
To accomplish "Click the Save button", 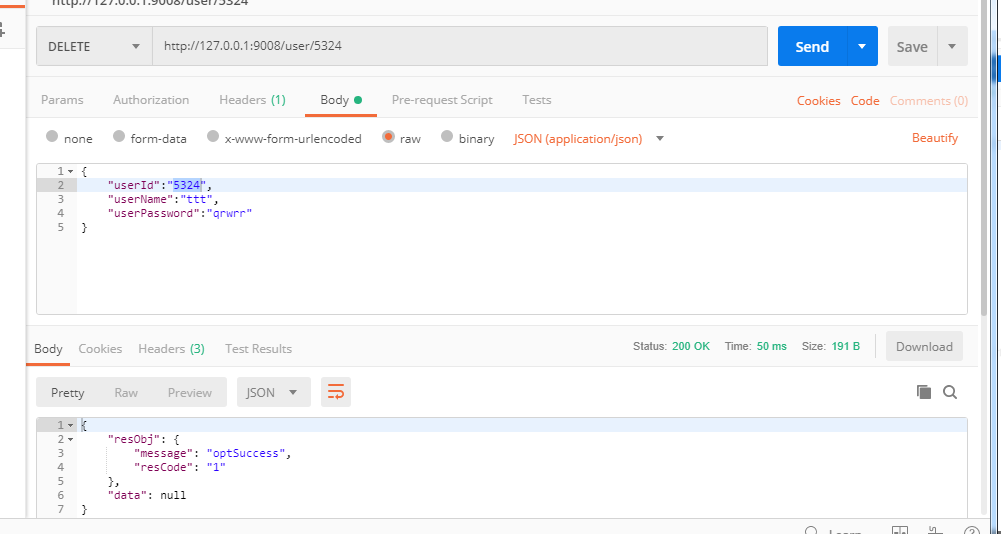I will pos(912,46).
